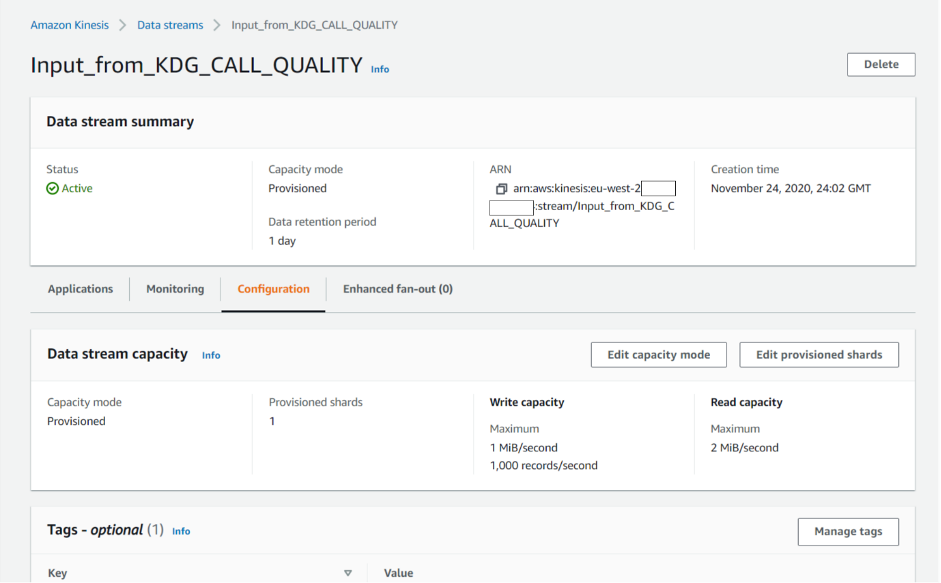The width and height of the screenshot is (941, 583).
Task: Switch to the Applications tab
Action: click(x=79, y=288)
